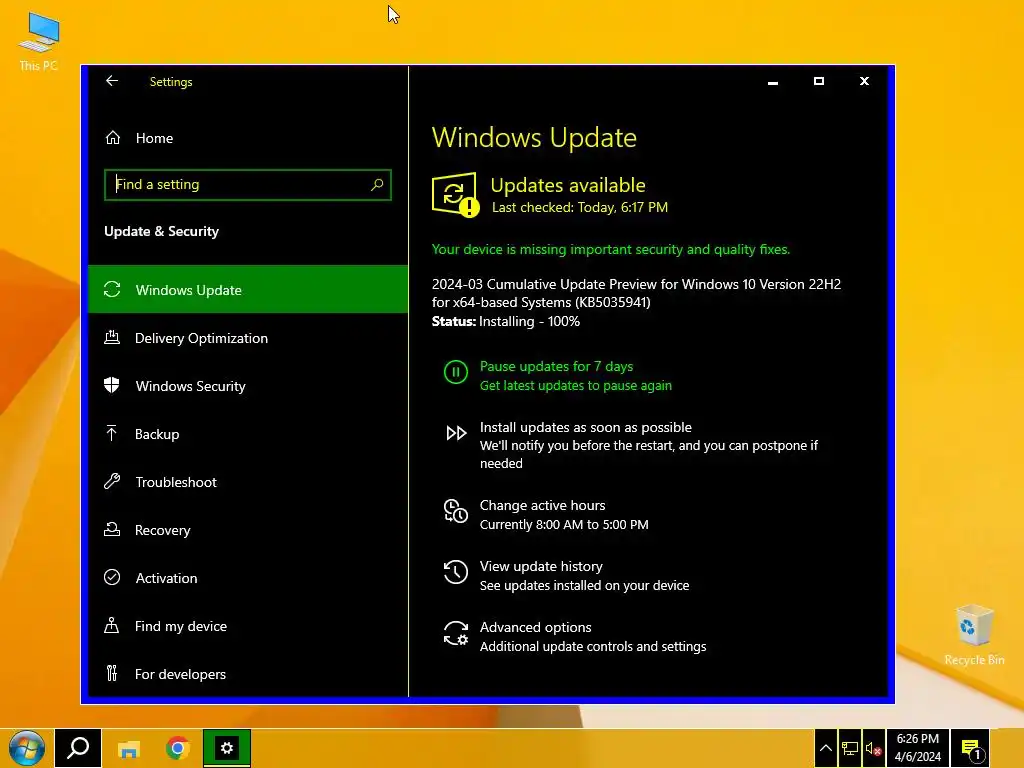
Task: Click the taskbar clock showing 6:26 PM
Action: 918,748
